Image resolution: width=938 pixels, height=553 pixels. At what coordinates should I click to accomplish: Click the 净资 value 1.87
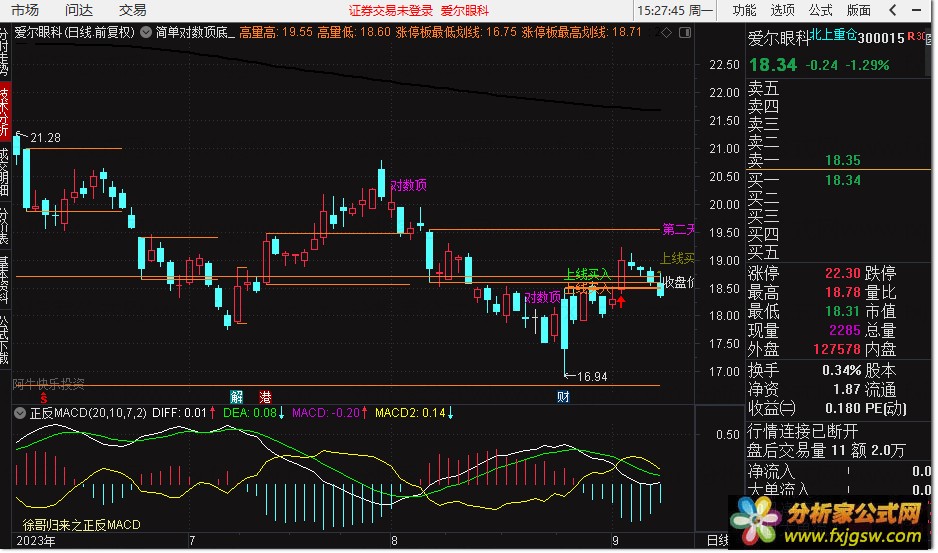coord(846,390)
